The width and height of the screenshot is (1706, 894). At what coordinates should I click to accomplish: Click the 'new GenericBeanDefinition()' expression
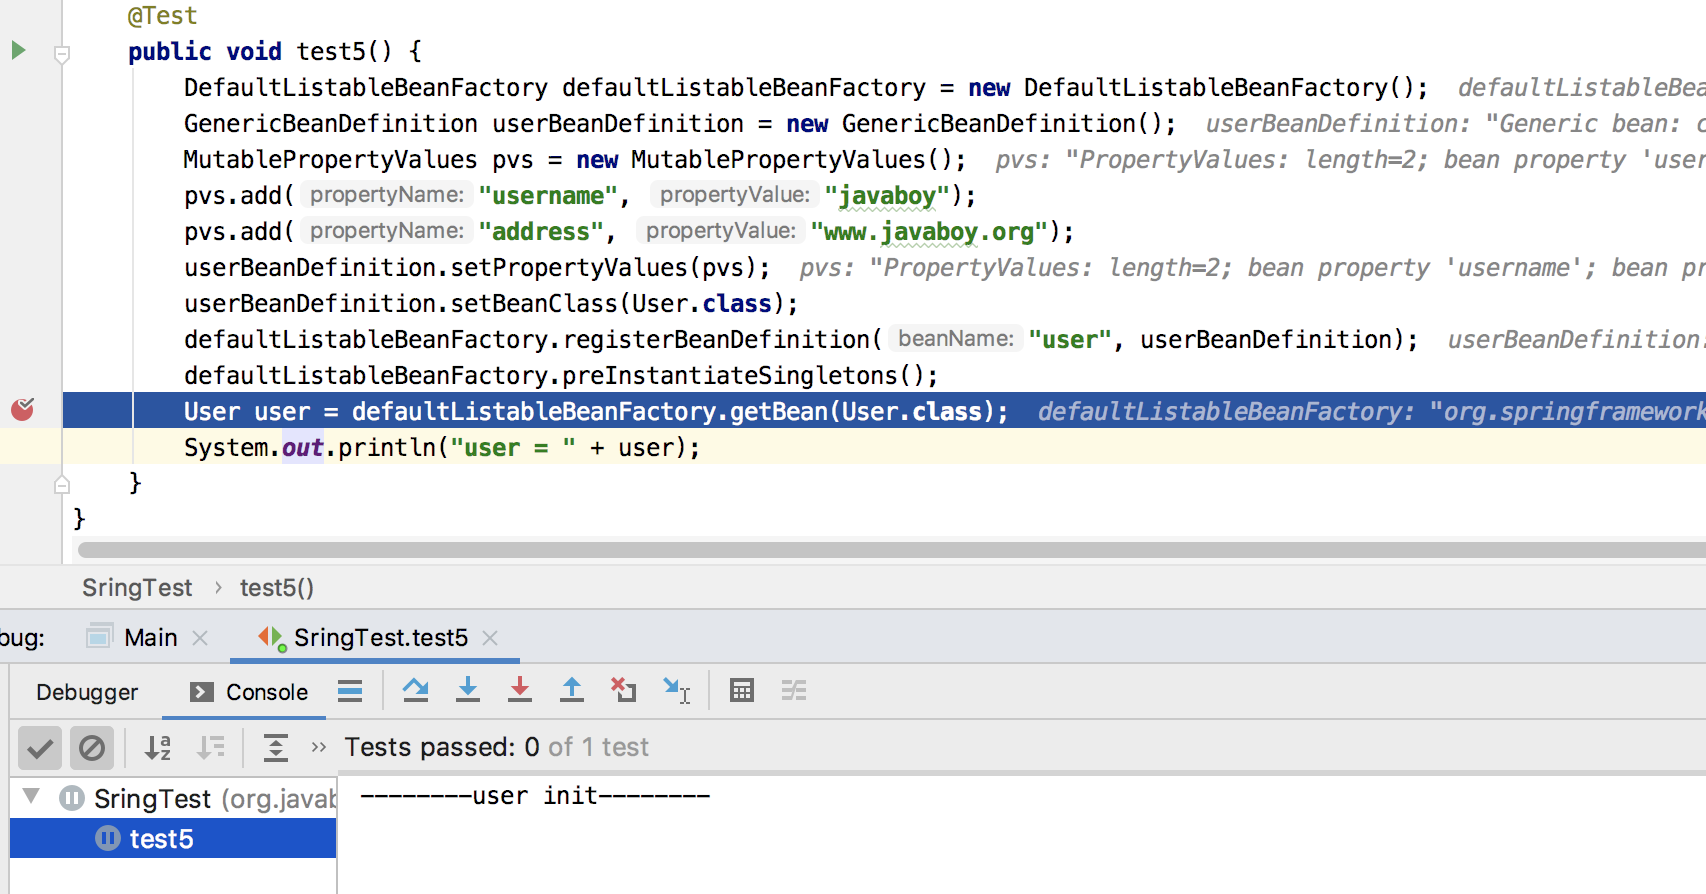pyautogui.click(x=974, y=124)
